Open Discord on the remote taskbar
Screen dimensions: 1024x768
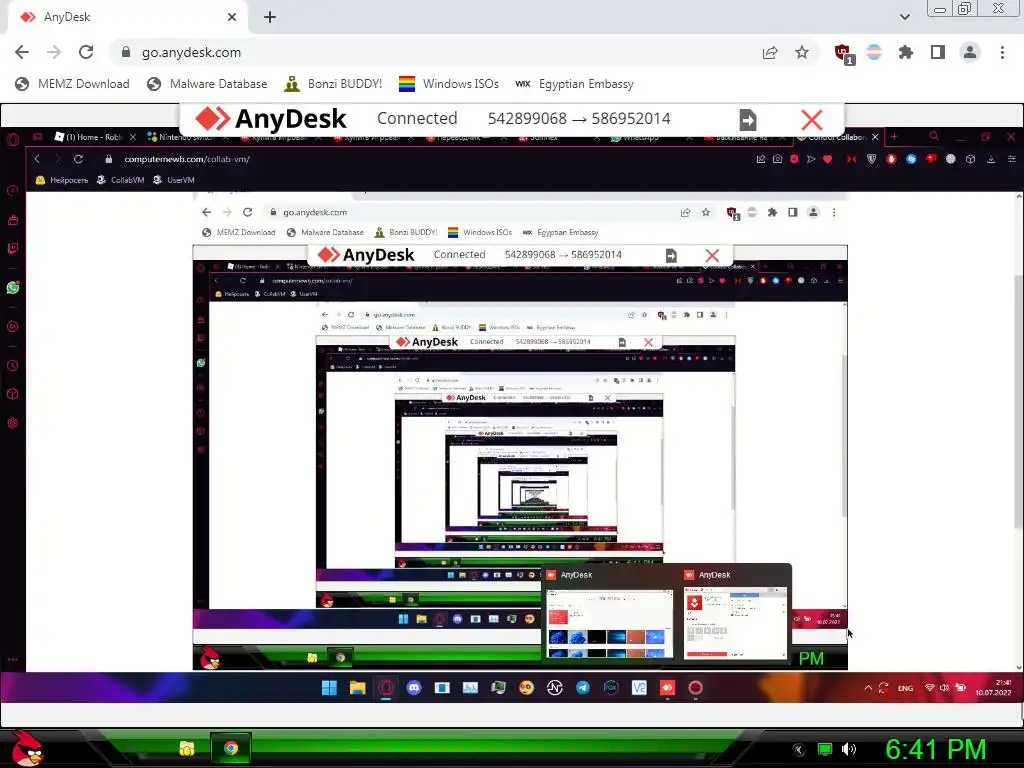413,687
